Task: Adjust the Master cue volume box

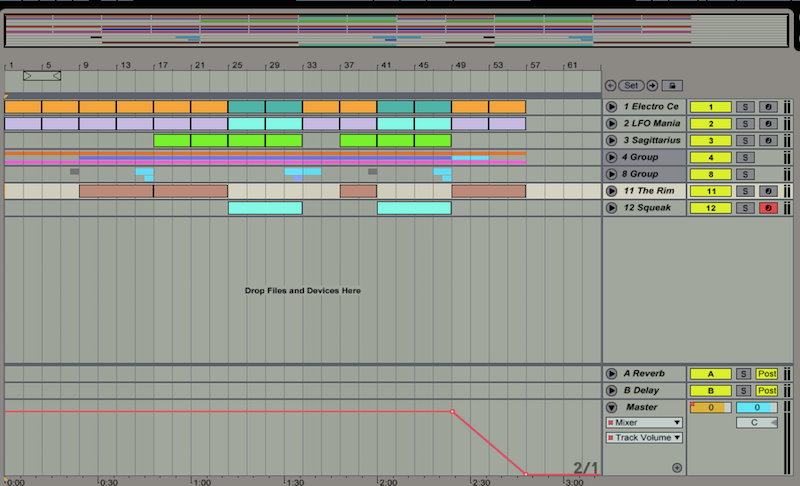Action: 757,407
